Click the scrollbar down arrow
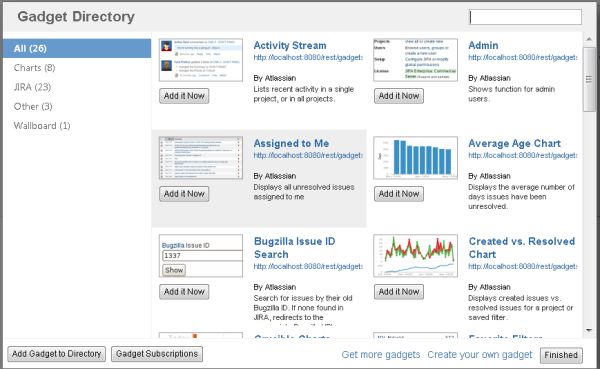The width and height of the screenshot is (600, 369). [589, 330]
